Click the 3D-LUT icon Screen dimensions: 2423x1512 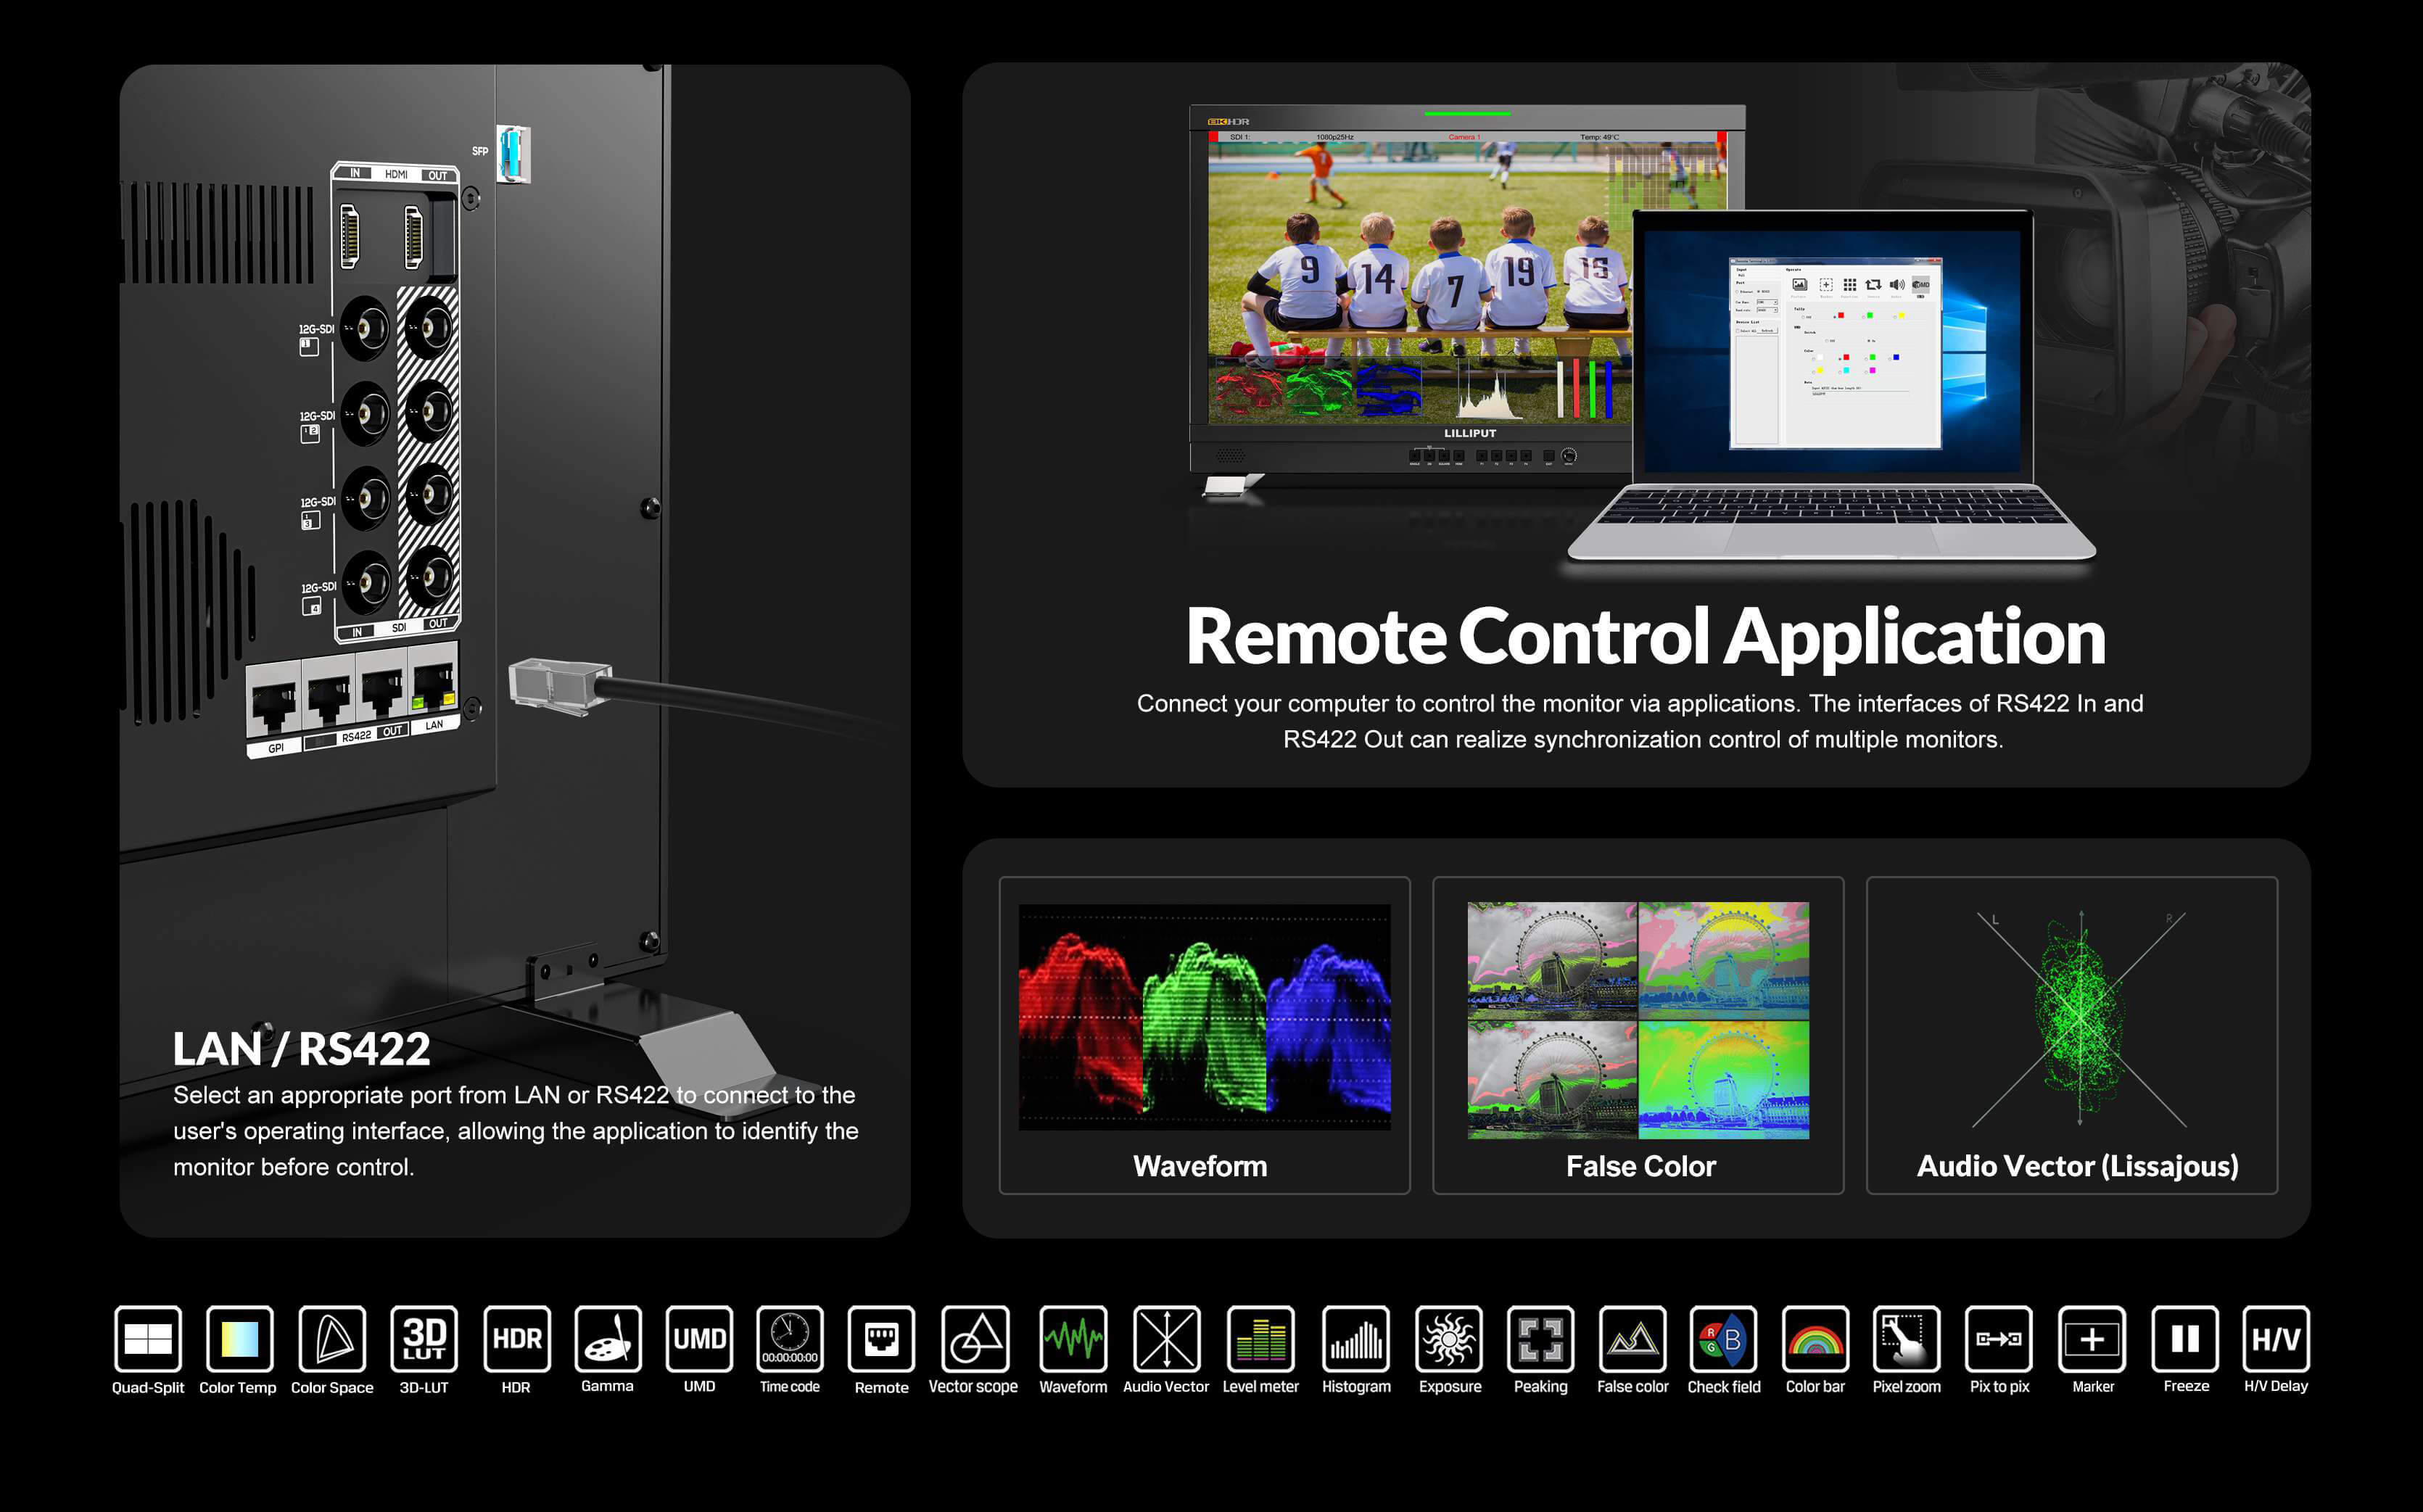pos(424,1338)
